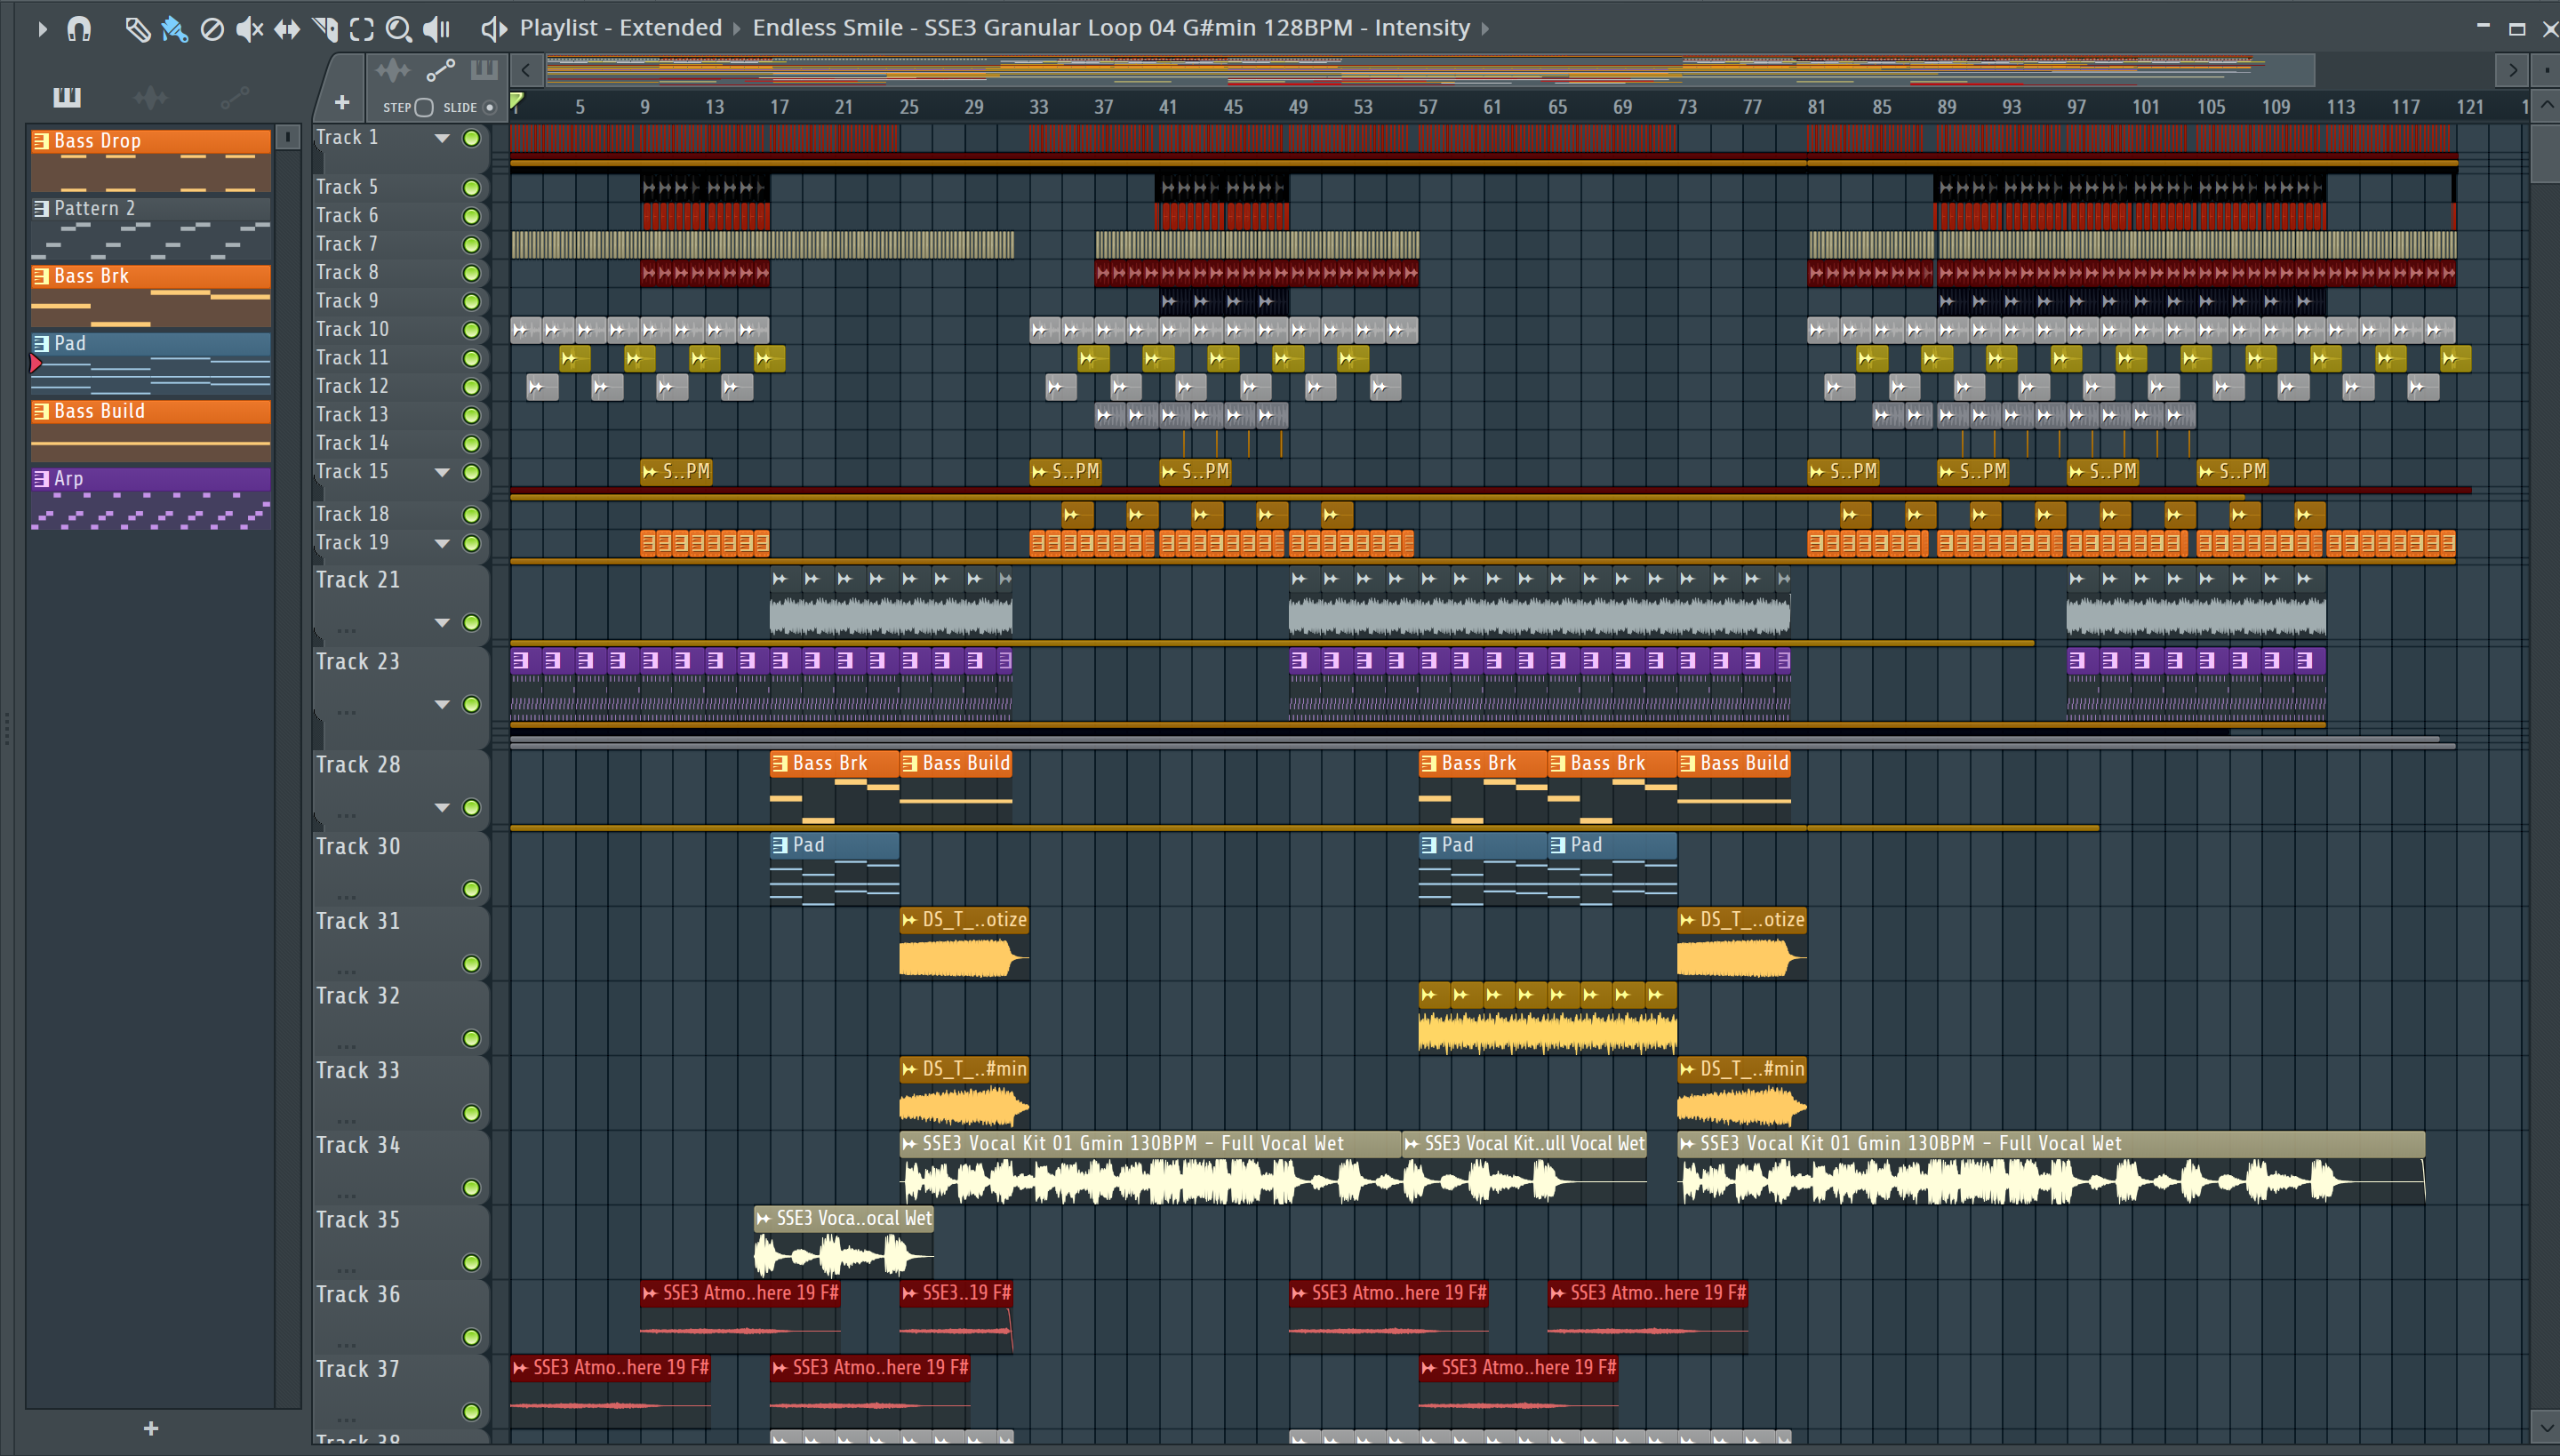Screen dimensions: 2560x1456
Task: Select the Zoom tool
Action: pyautogui.click(x=399, y=29)
